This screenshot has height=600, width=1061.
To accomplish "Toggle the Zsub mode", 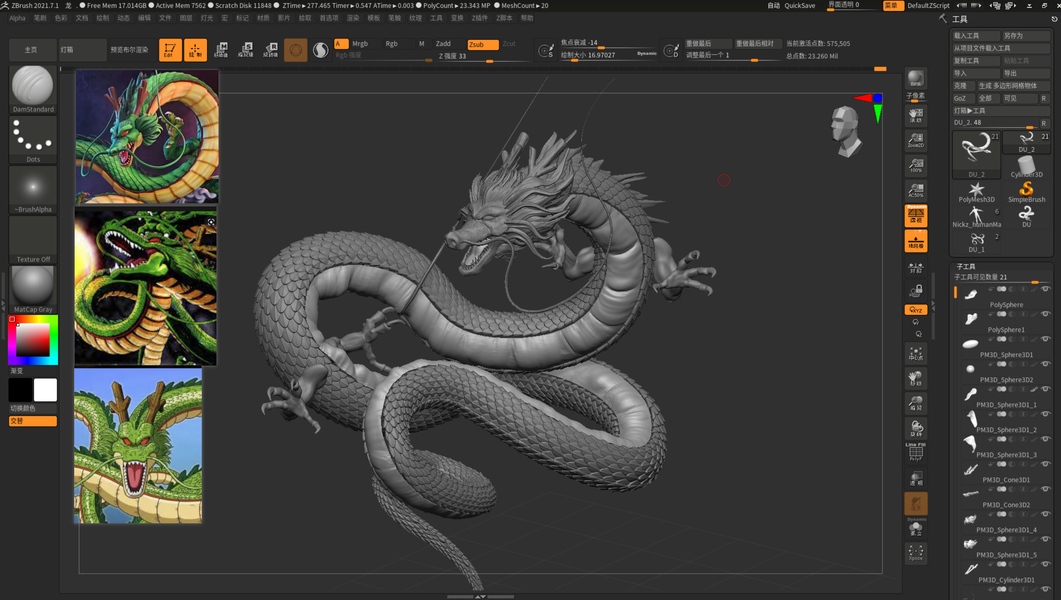I will (x=483, y=44).
